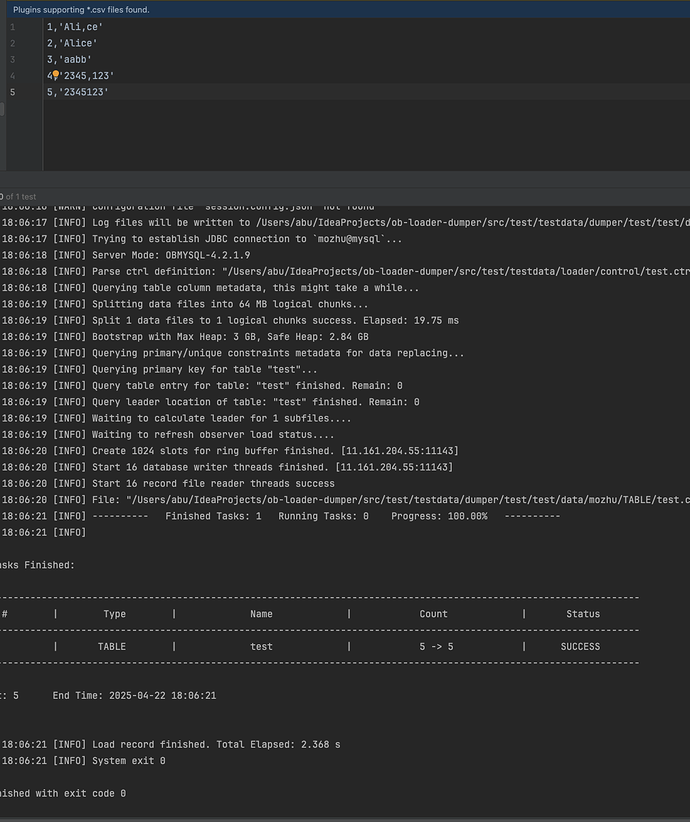The height and width of the screenshot is (822, 690).
Task: Click line number 5 in the gutter
Action: click(x=13, y=92)
